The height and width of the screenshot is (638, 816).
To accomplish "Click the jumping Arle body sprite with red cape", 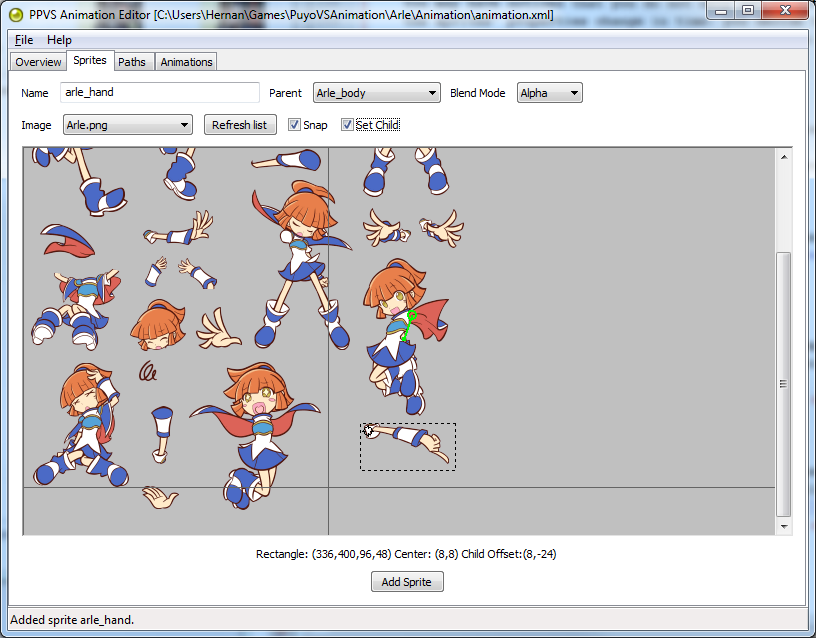I will pos(406,336).
